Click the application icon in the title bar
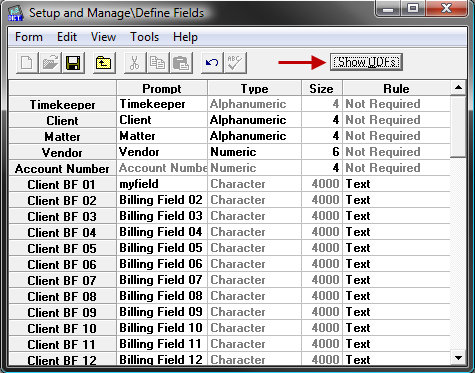 (15, 13)
